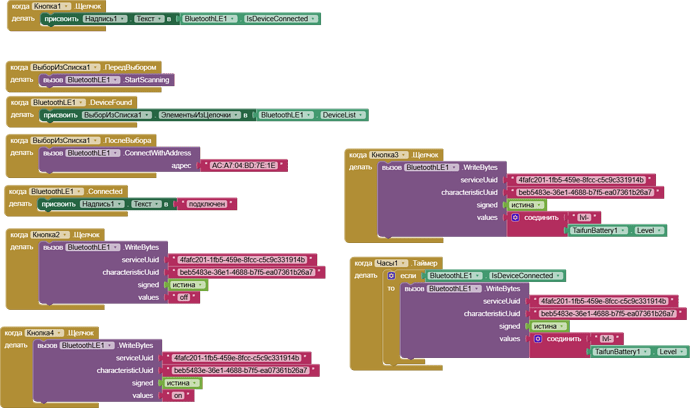Open ЭлементыИзЦепочки property dropdown
690x408 pixels.
199,115
